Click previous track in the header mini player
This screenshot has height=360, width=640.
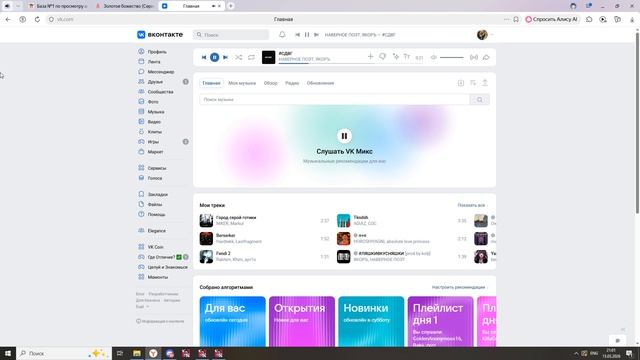tap(298, 35)
